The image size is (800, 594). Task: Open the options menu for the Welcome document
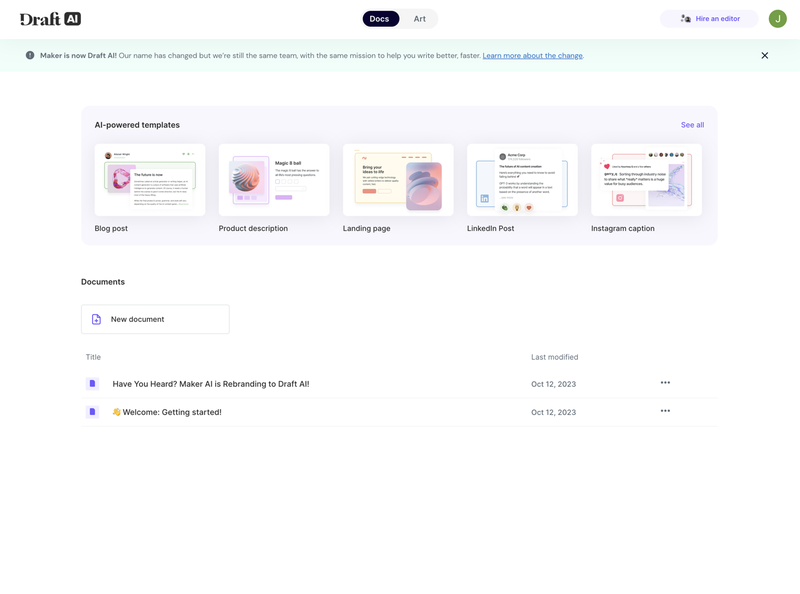point(665,410)
